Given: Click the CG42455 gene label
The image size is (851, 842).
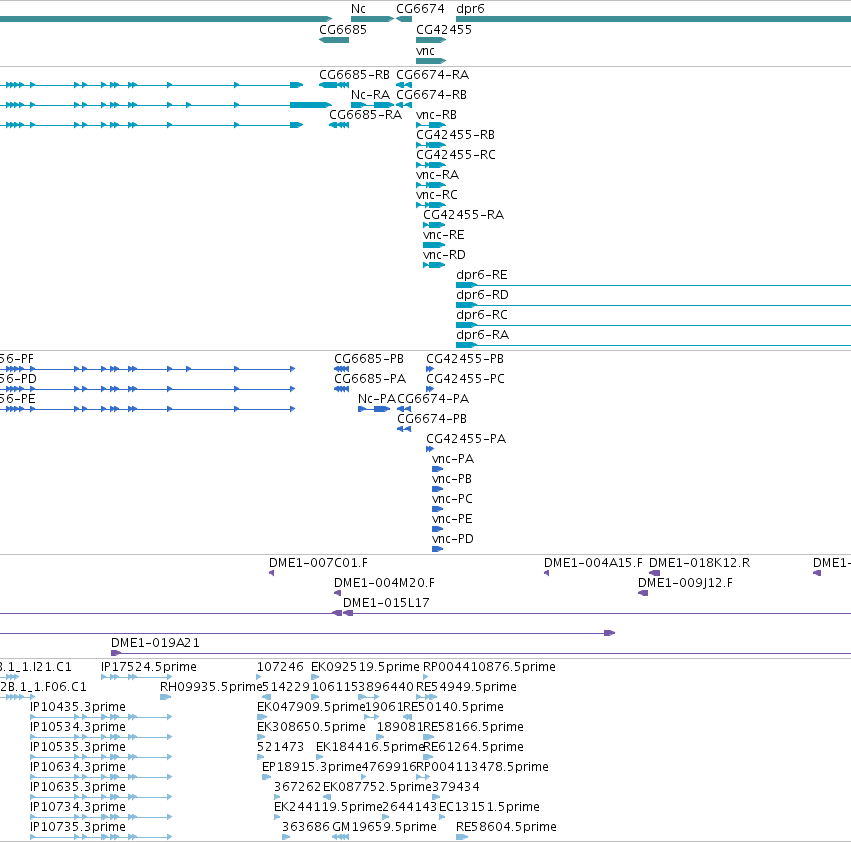Looking at the screenshot, I should click(x=444, y=29).
